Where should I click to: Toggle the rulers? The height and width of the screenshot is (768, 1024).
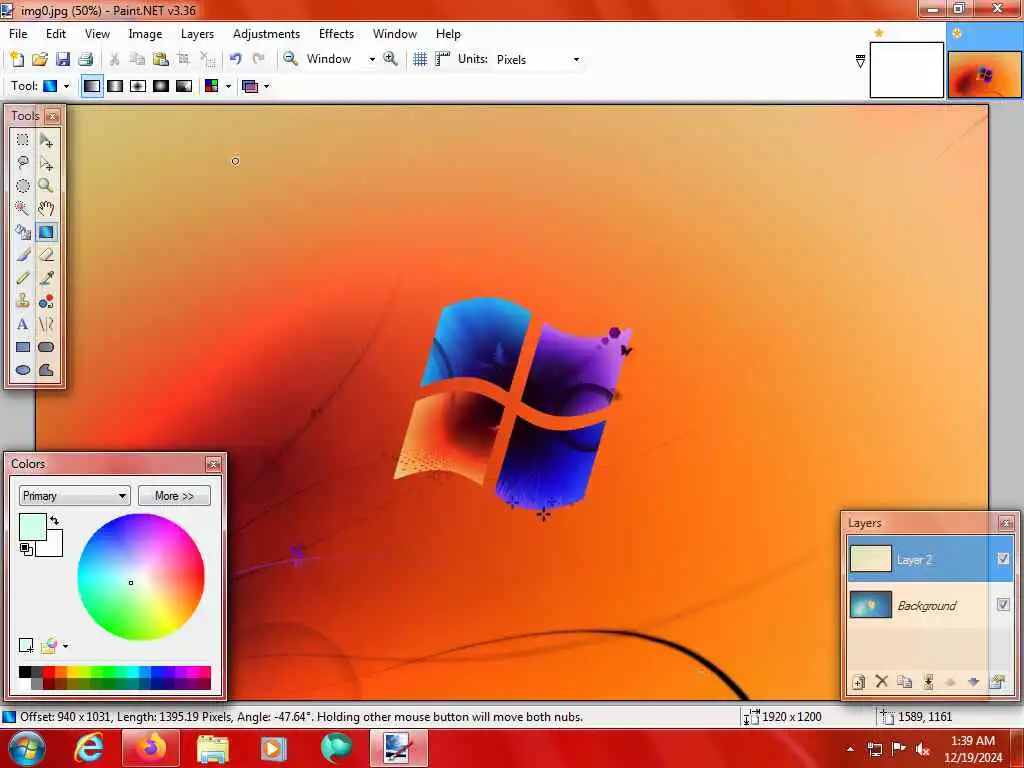tap(443, 59)
